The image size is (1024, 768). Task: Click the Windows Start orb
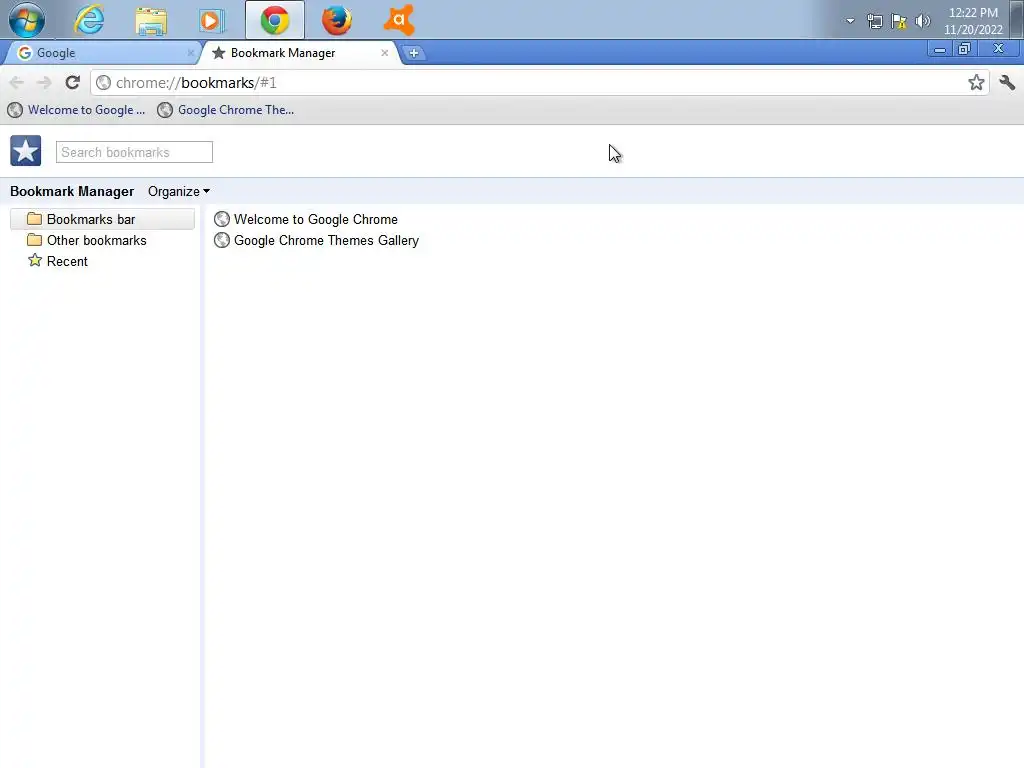[26, 20]
